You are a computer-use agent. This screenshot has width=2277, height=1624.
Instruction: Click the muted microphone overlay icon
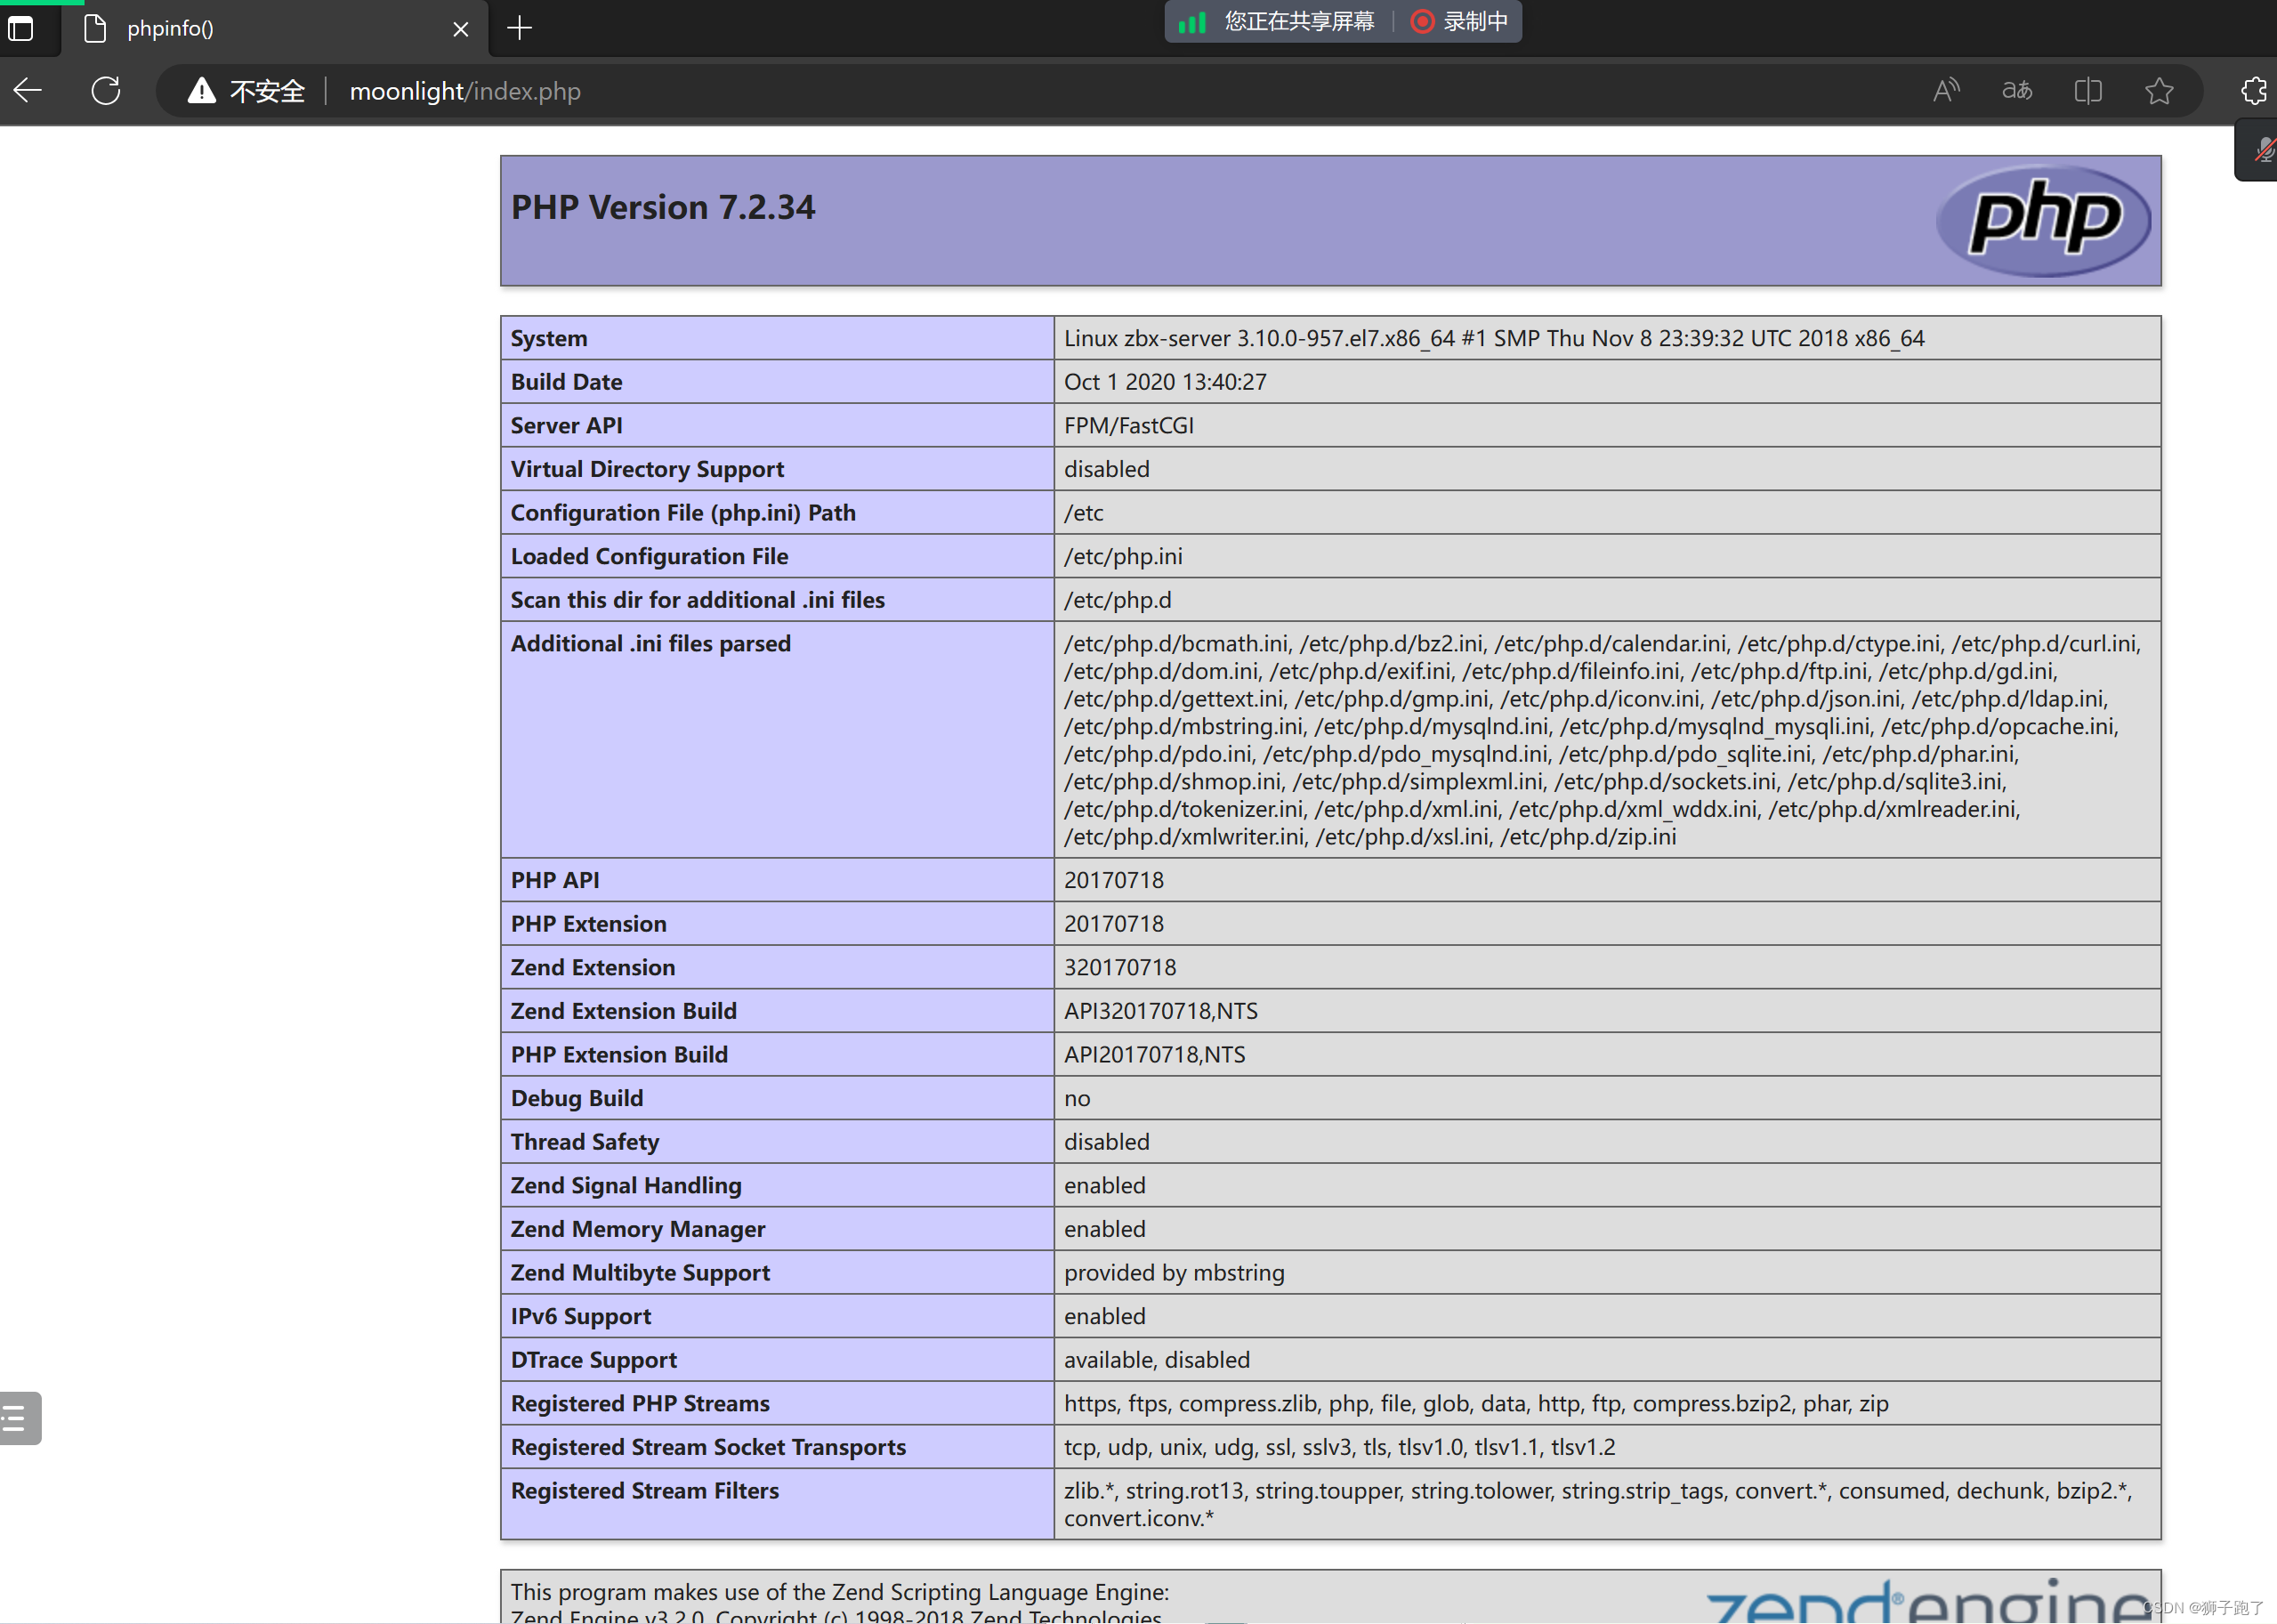click(2263, 150)
